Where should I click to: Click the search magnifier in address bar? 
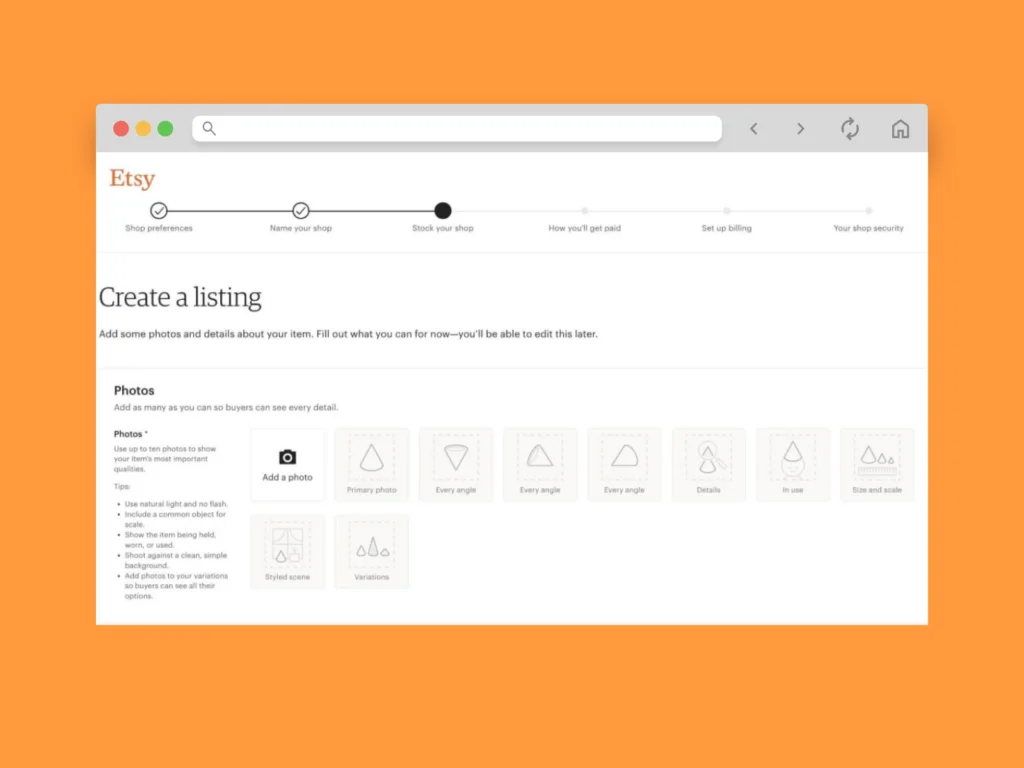tap(209, 128)
